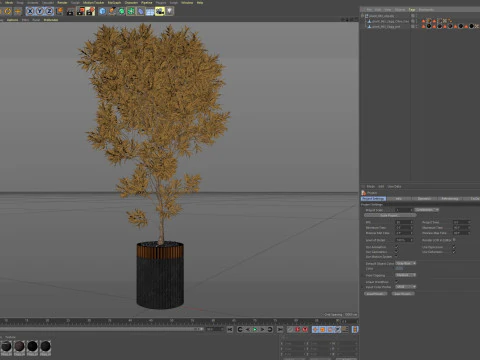The image size is (480, 360).
Task: Open the blue deformer icon
Action: (141, 11)
